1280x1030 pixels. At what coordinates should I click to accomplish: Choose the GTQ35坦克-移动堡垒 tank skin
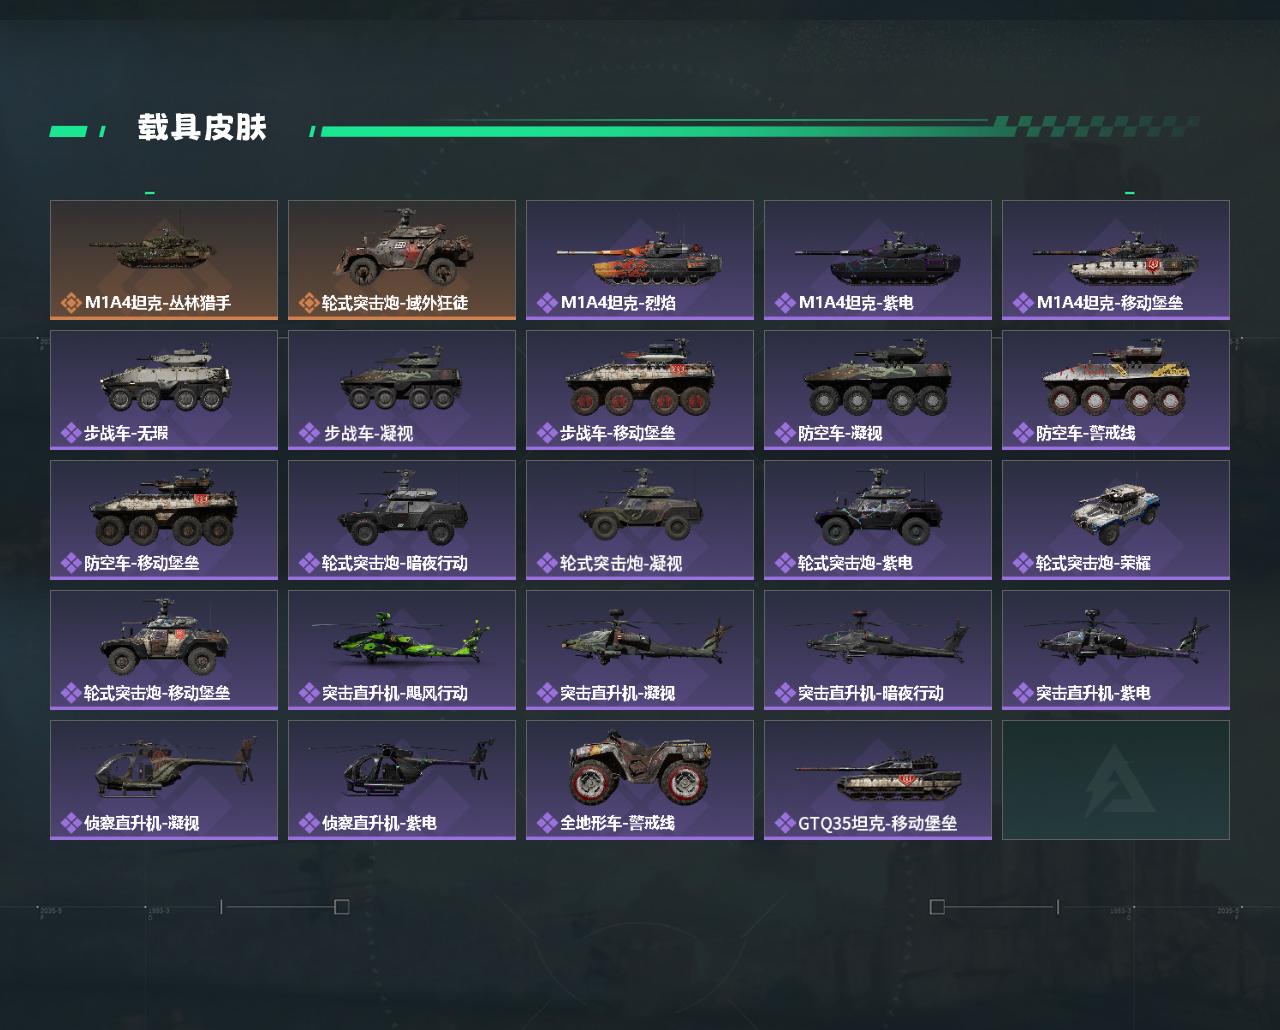[x=878, y=780]
